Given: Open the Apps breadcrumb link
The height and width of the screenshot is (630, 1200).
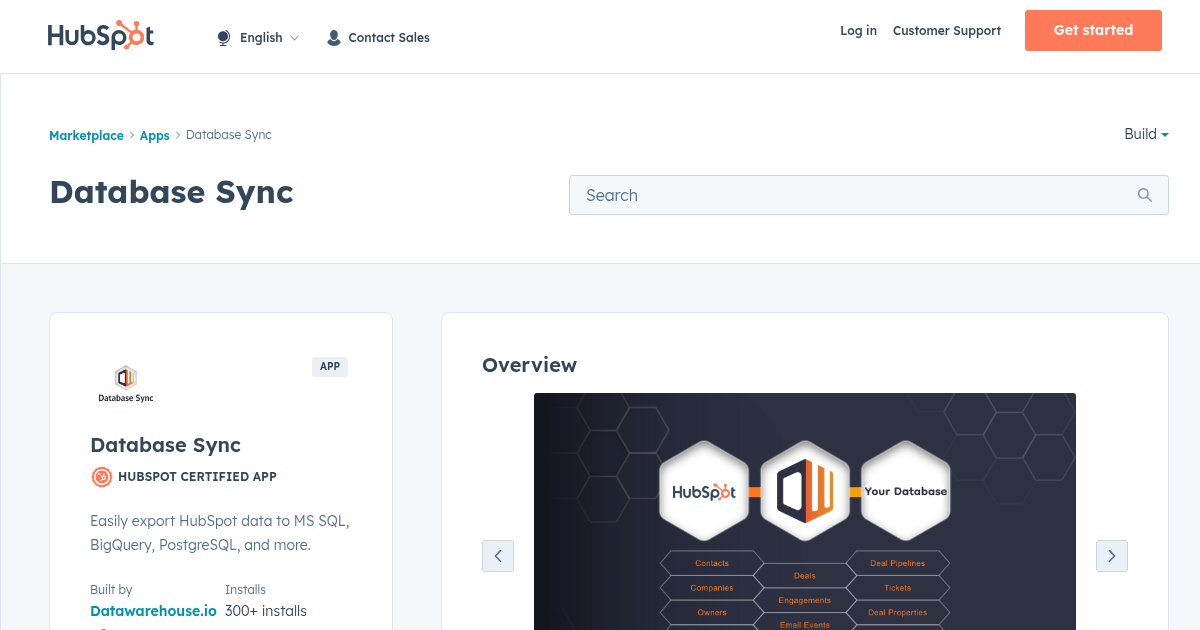Looking at the screenshot, I should pyautogui.click(x=154, y=135).
